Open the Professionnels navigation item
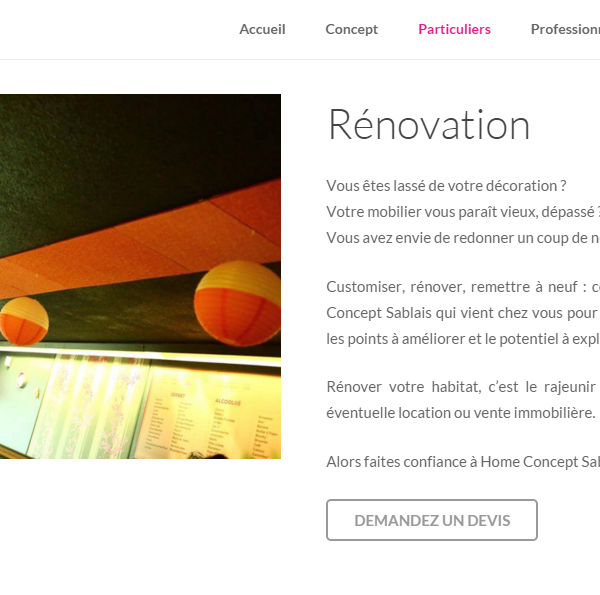600x595 pixels. tap(565, 29)
